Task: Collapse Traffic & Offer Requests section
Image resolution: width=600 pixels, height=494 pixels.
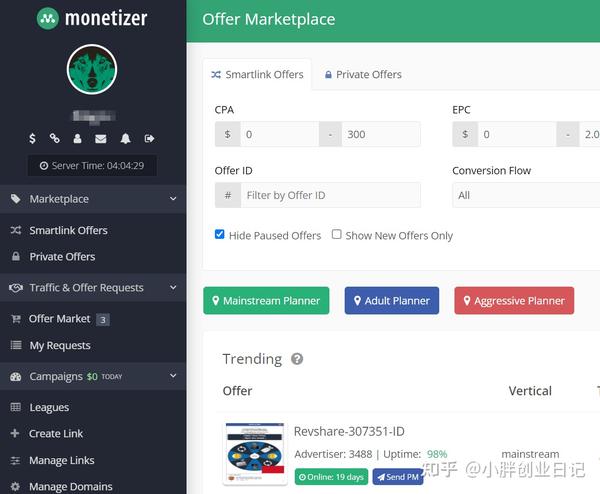Action: (93, 288)
